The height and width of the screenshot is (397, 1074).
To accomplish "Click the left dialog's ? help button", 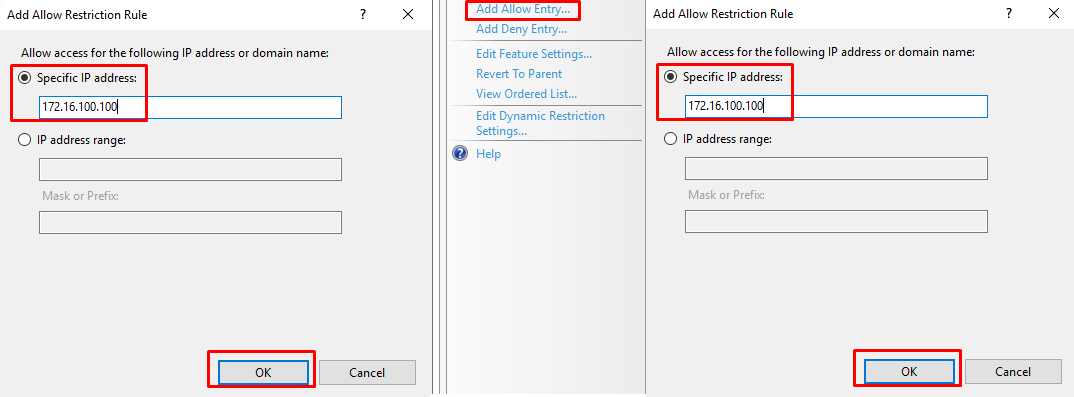I will [x=363, y=14].
